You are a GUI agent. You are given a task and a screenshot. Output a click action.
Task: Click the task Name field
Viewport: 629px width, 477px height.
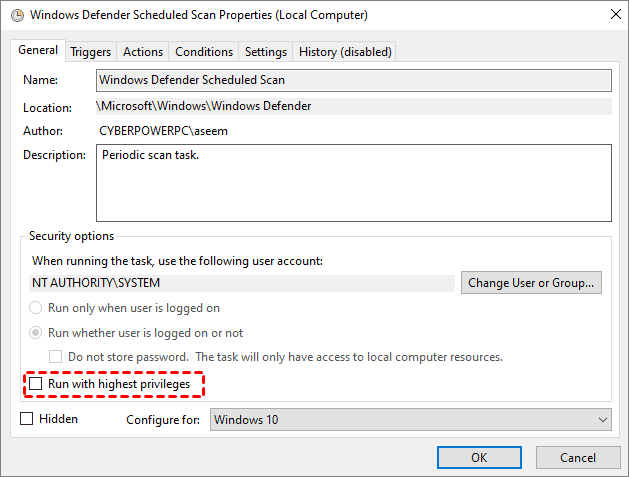click(x=353, y=80)
